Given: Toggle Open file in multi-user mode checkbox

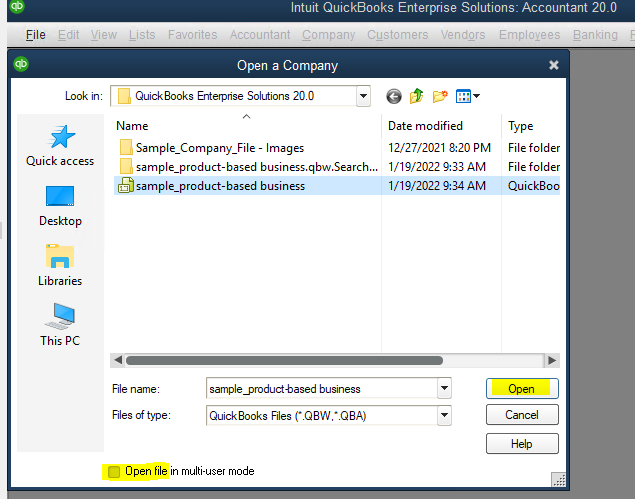Looking at the screenshot, I should pos(114,471).
